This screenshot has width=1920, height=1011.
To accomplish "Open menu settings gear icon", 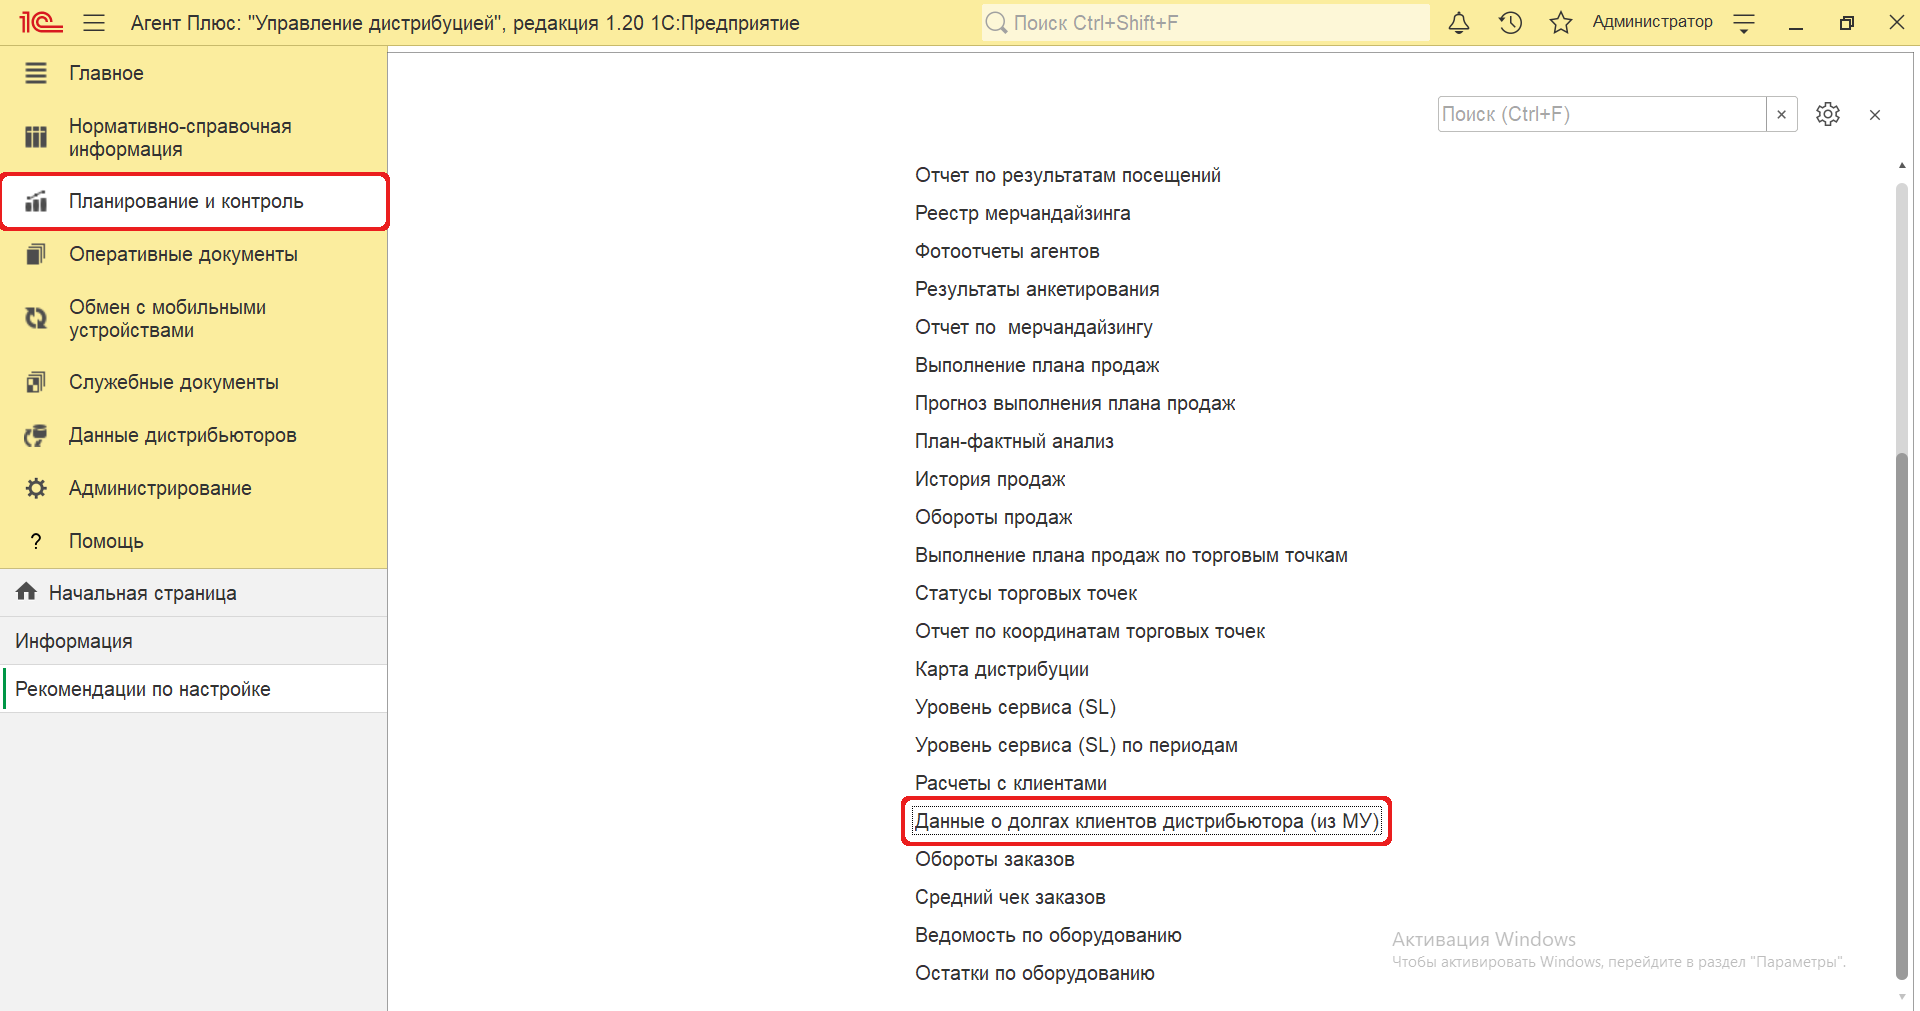I will [x=1828, y=114].
